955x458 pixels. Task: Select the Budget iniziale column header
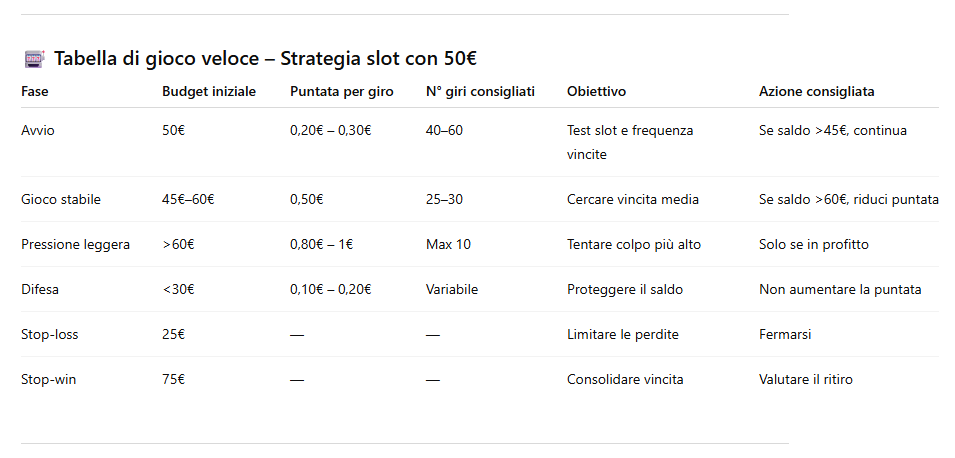(x=209, y=92)
